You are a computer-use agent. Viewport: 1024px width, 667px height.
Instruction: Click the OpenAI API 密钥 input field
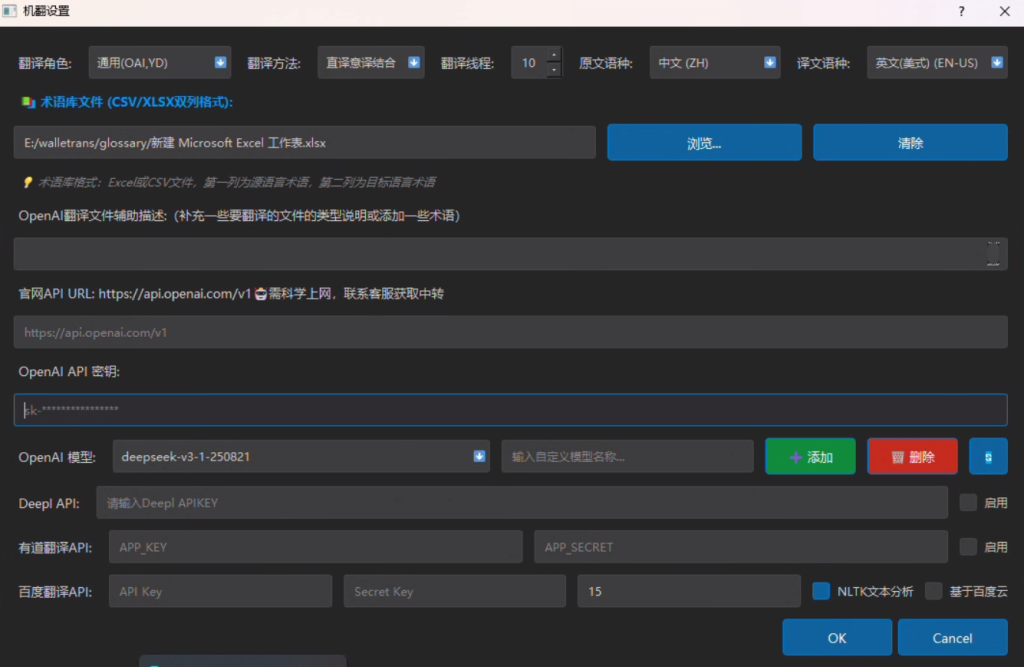(x=400, y=409)
